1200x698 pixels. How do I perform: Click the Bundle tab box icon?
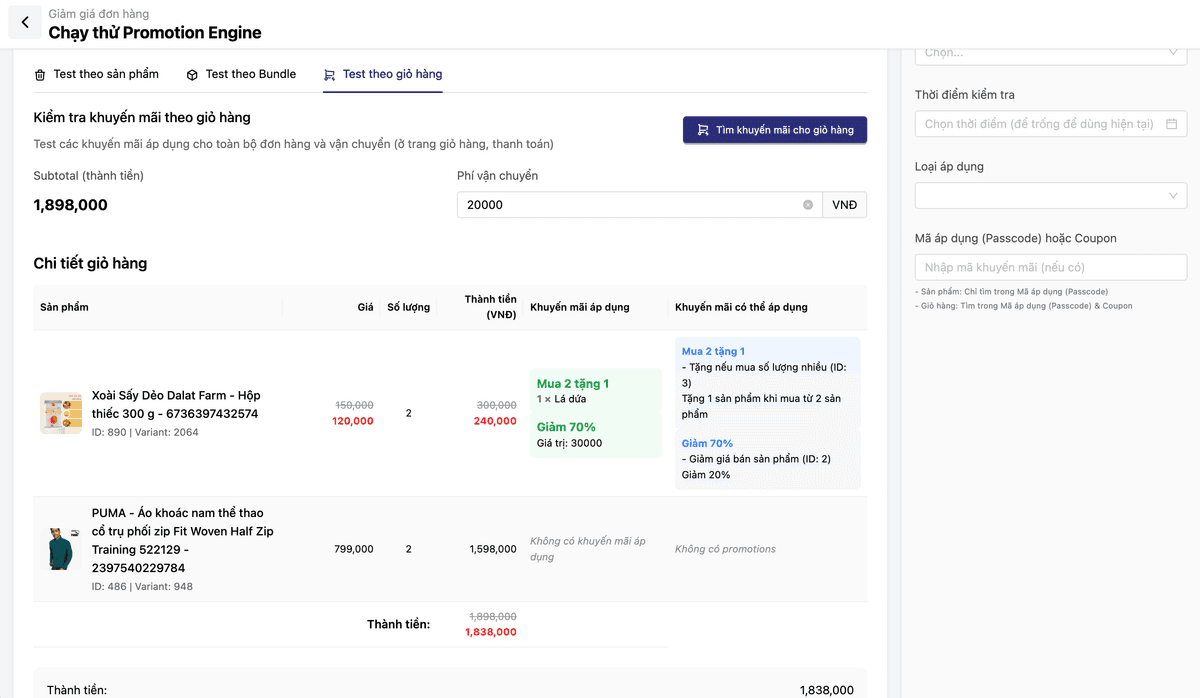pos(192,75)
